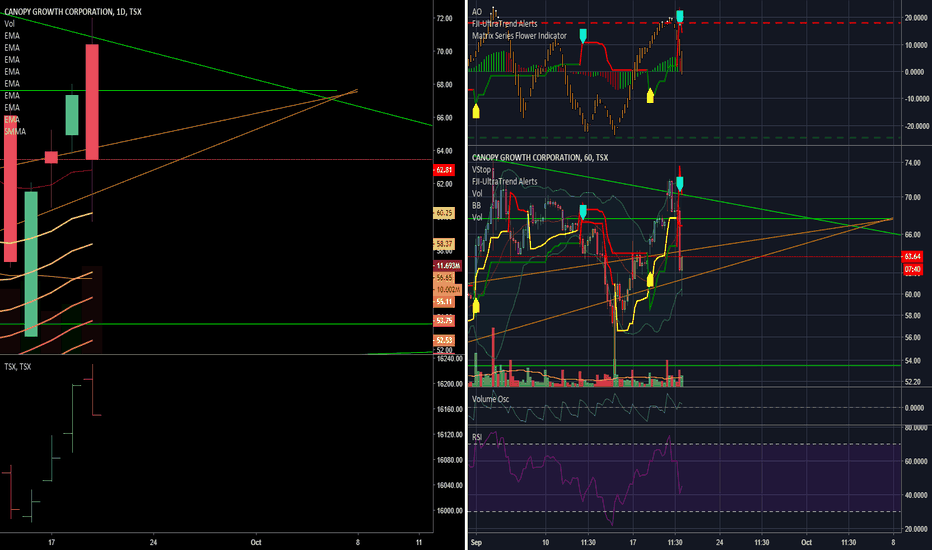The height and width of the screenshot is (550, 932).
Task: Click the second yellow buy arrow in AO pane
Action: click(650, 95)
